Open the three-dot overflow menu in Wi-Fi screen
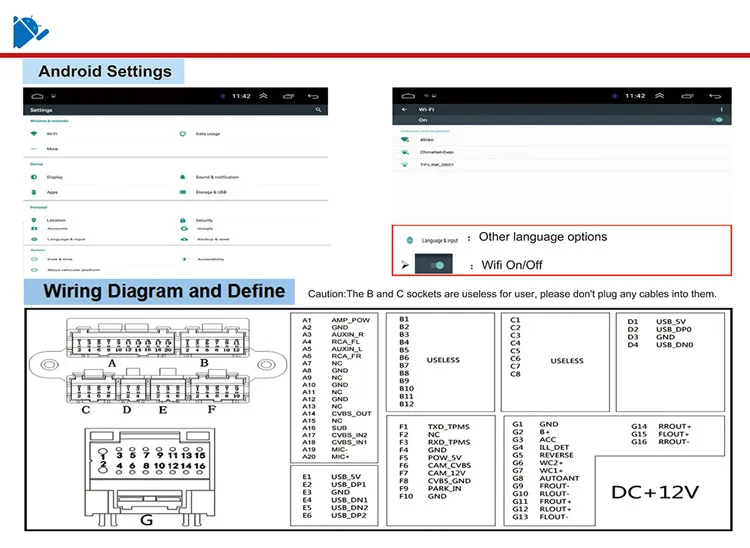 pos(721,110)
